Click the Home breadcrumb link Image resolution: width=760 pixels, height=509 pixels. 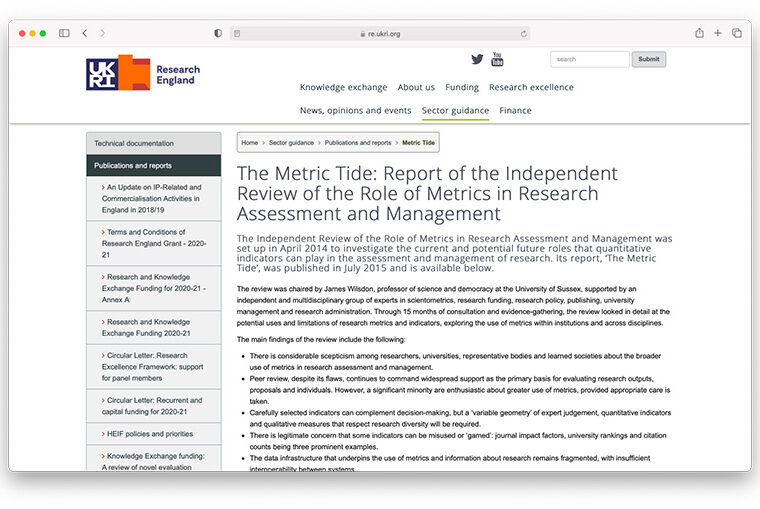pyautogui.click(x=250, y=143)
